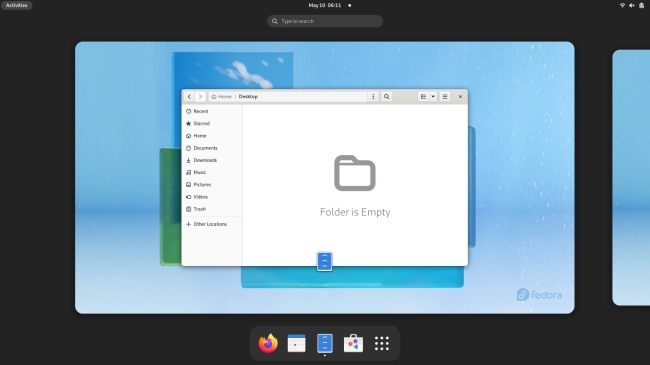Screen dimensions: 650x365
Task: Click the Activities button
Action: pyautogui.click(x=17, y=5)
